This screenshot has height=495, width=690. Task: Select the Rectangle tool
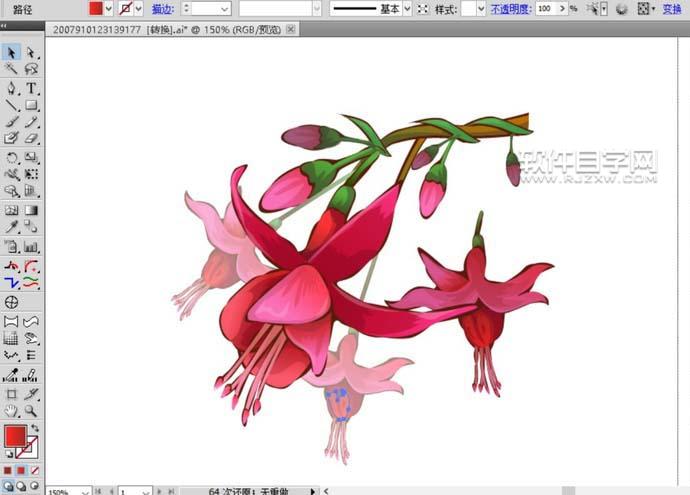click(x=31, y=105)
